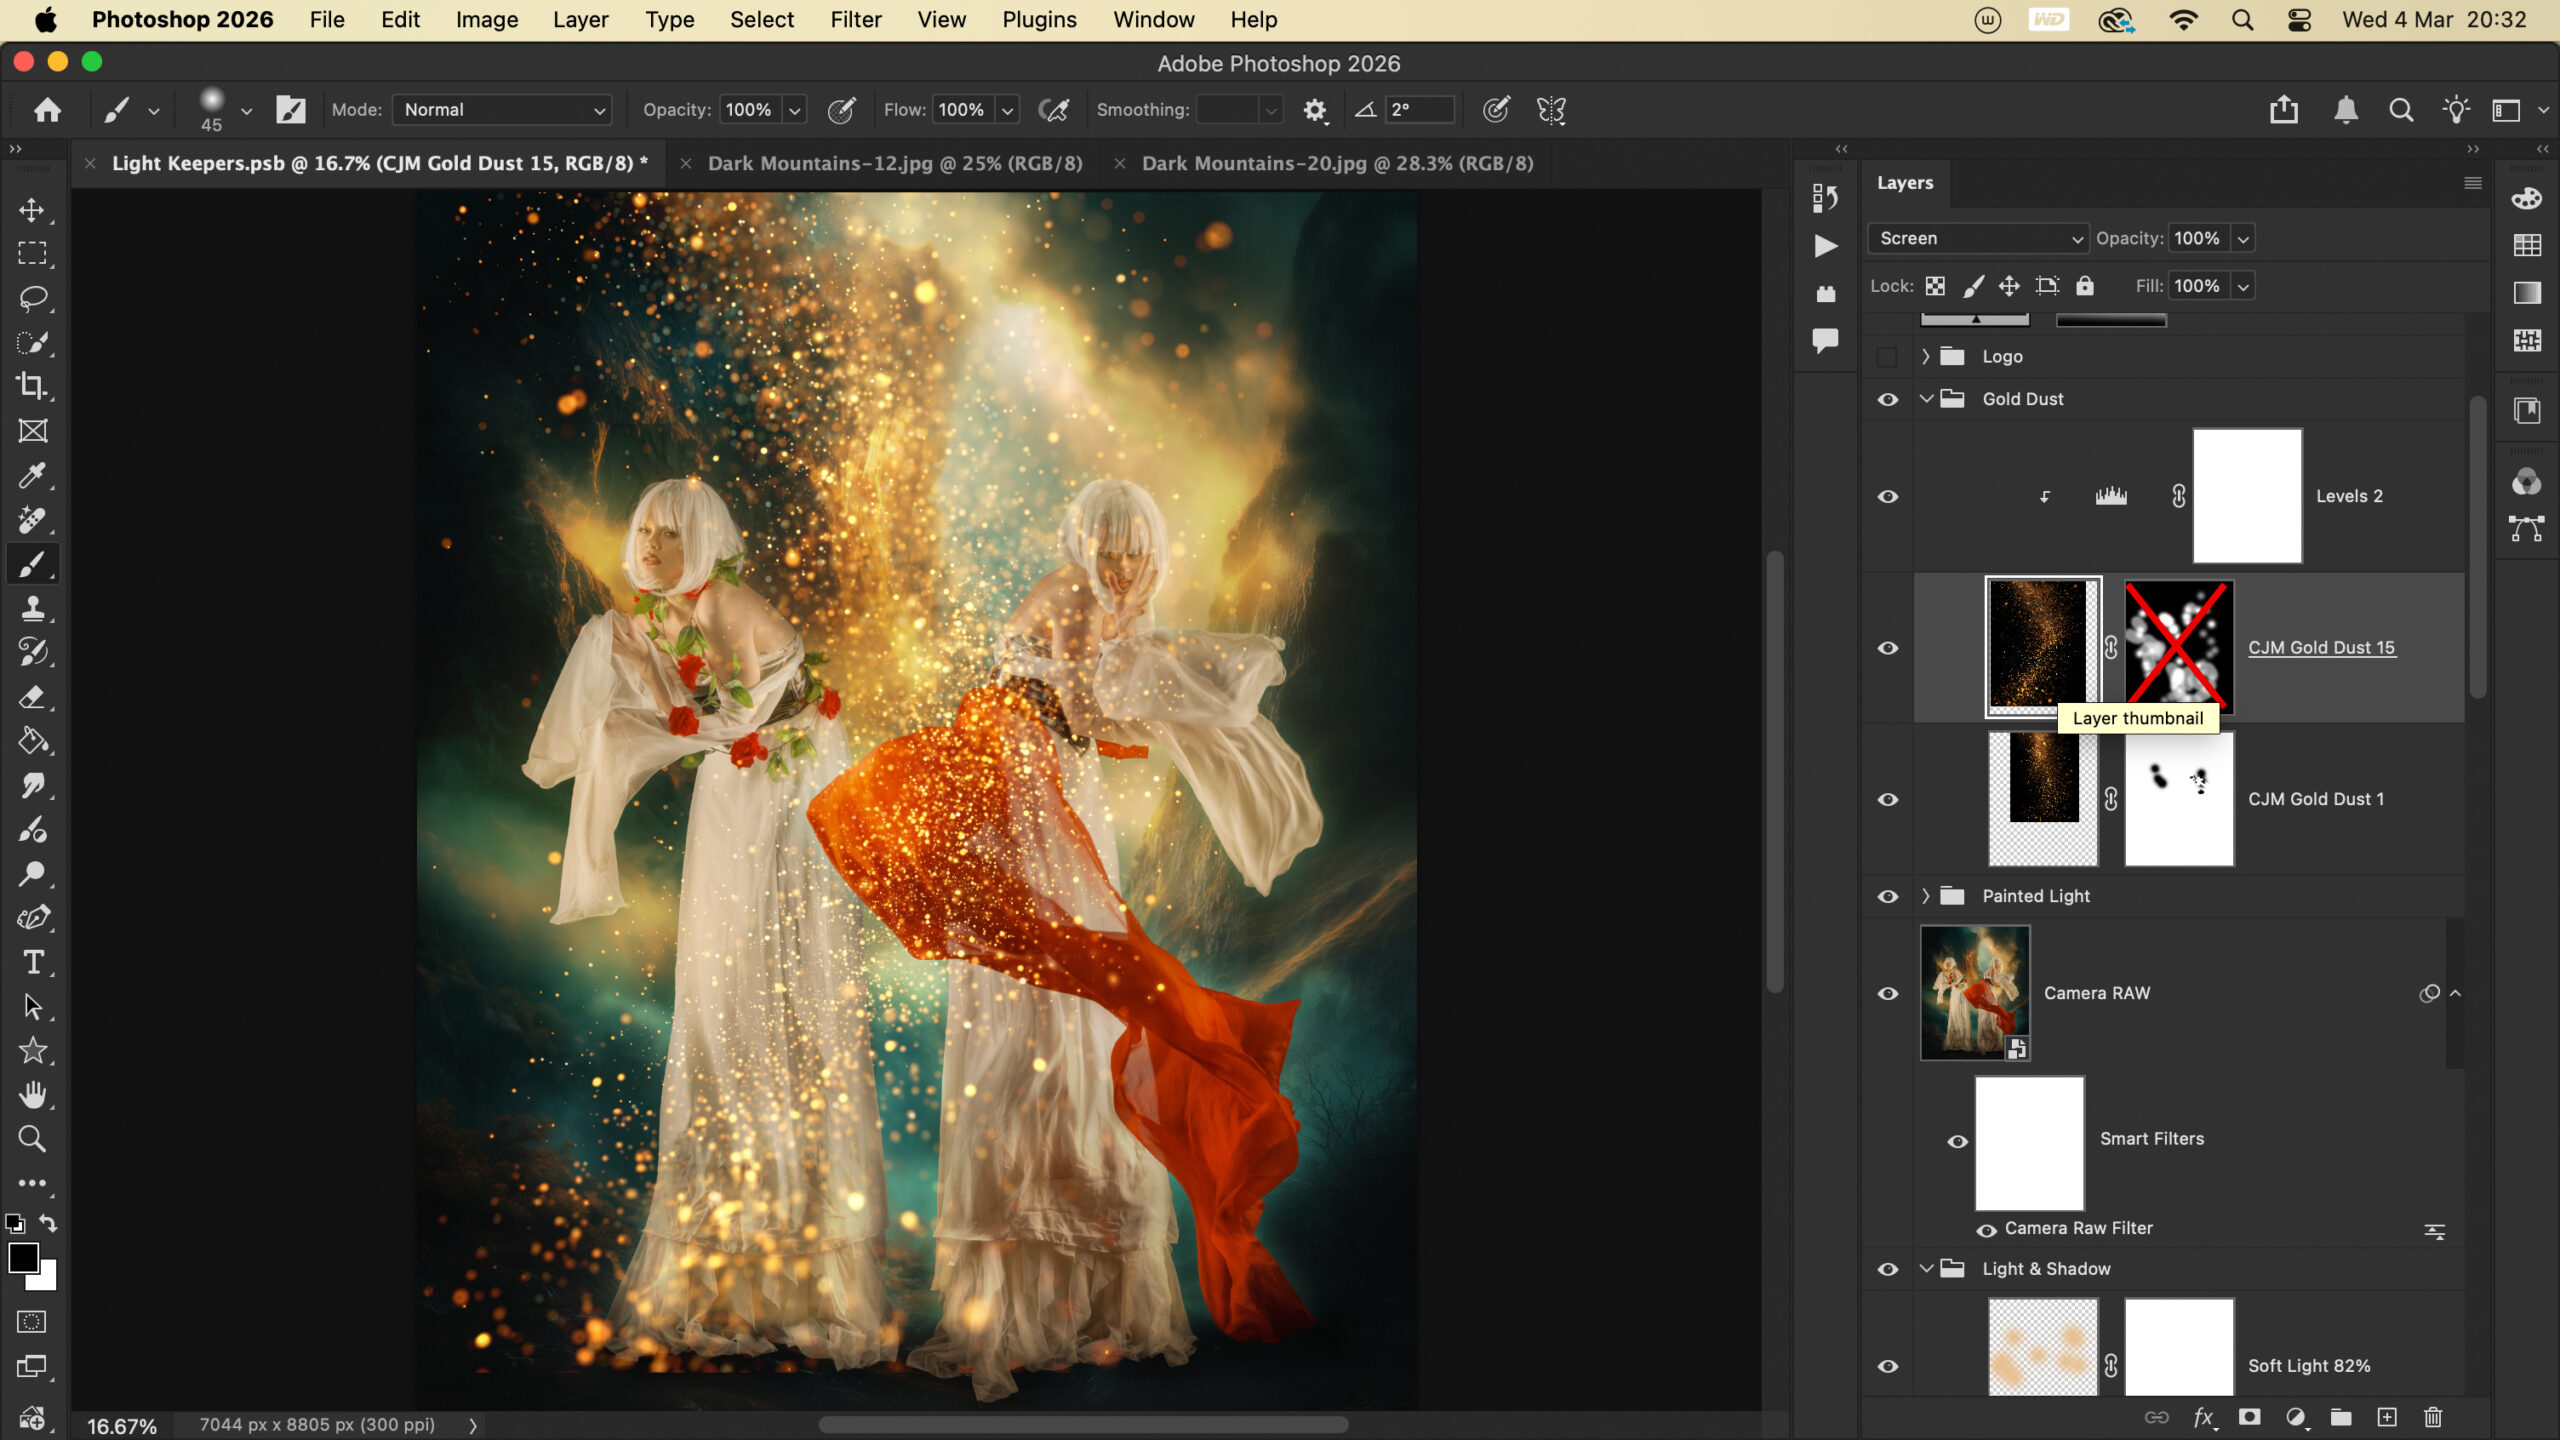This screenshot has height=1440, width=2560.
Task: Hide the CJM Gold Dust 15 layer
Action: [1887, 648]
